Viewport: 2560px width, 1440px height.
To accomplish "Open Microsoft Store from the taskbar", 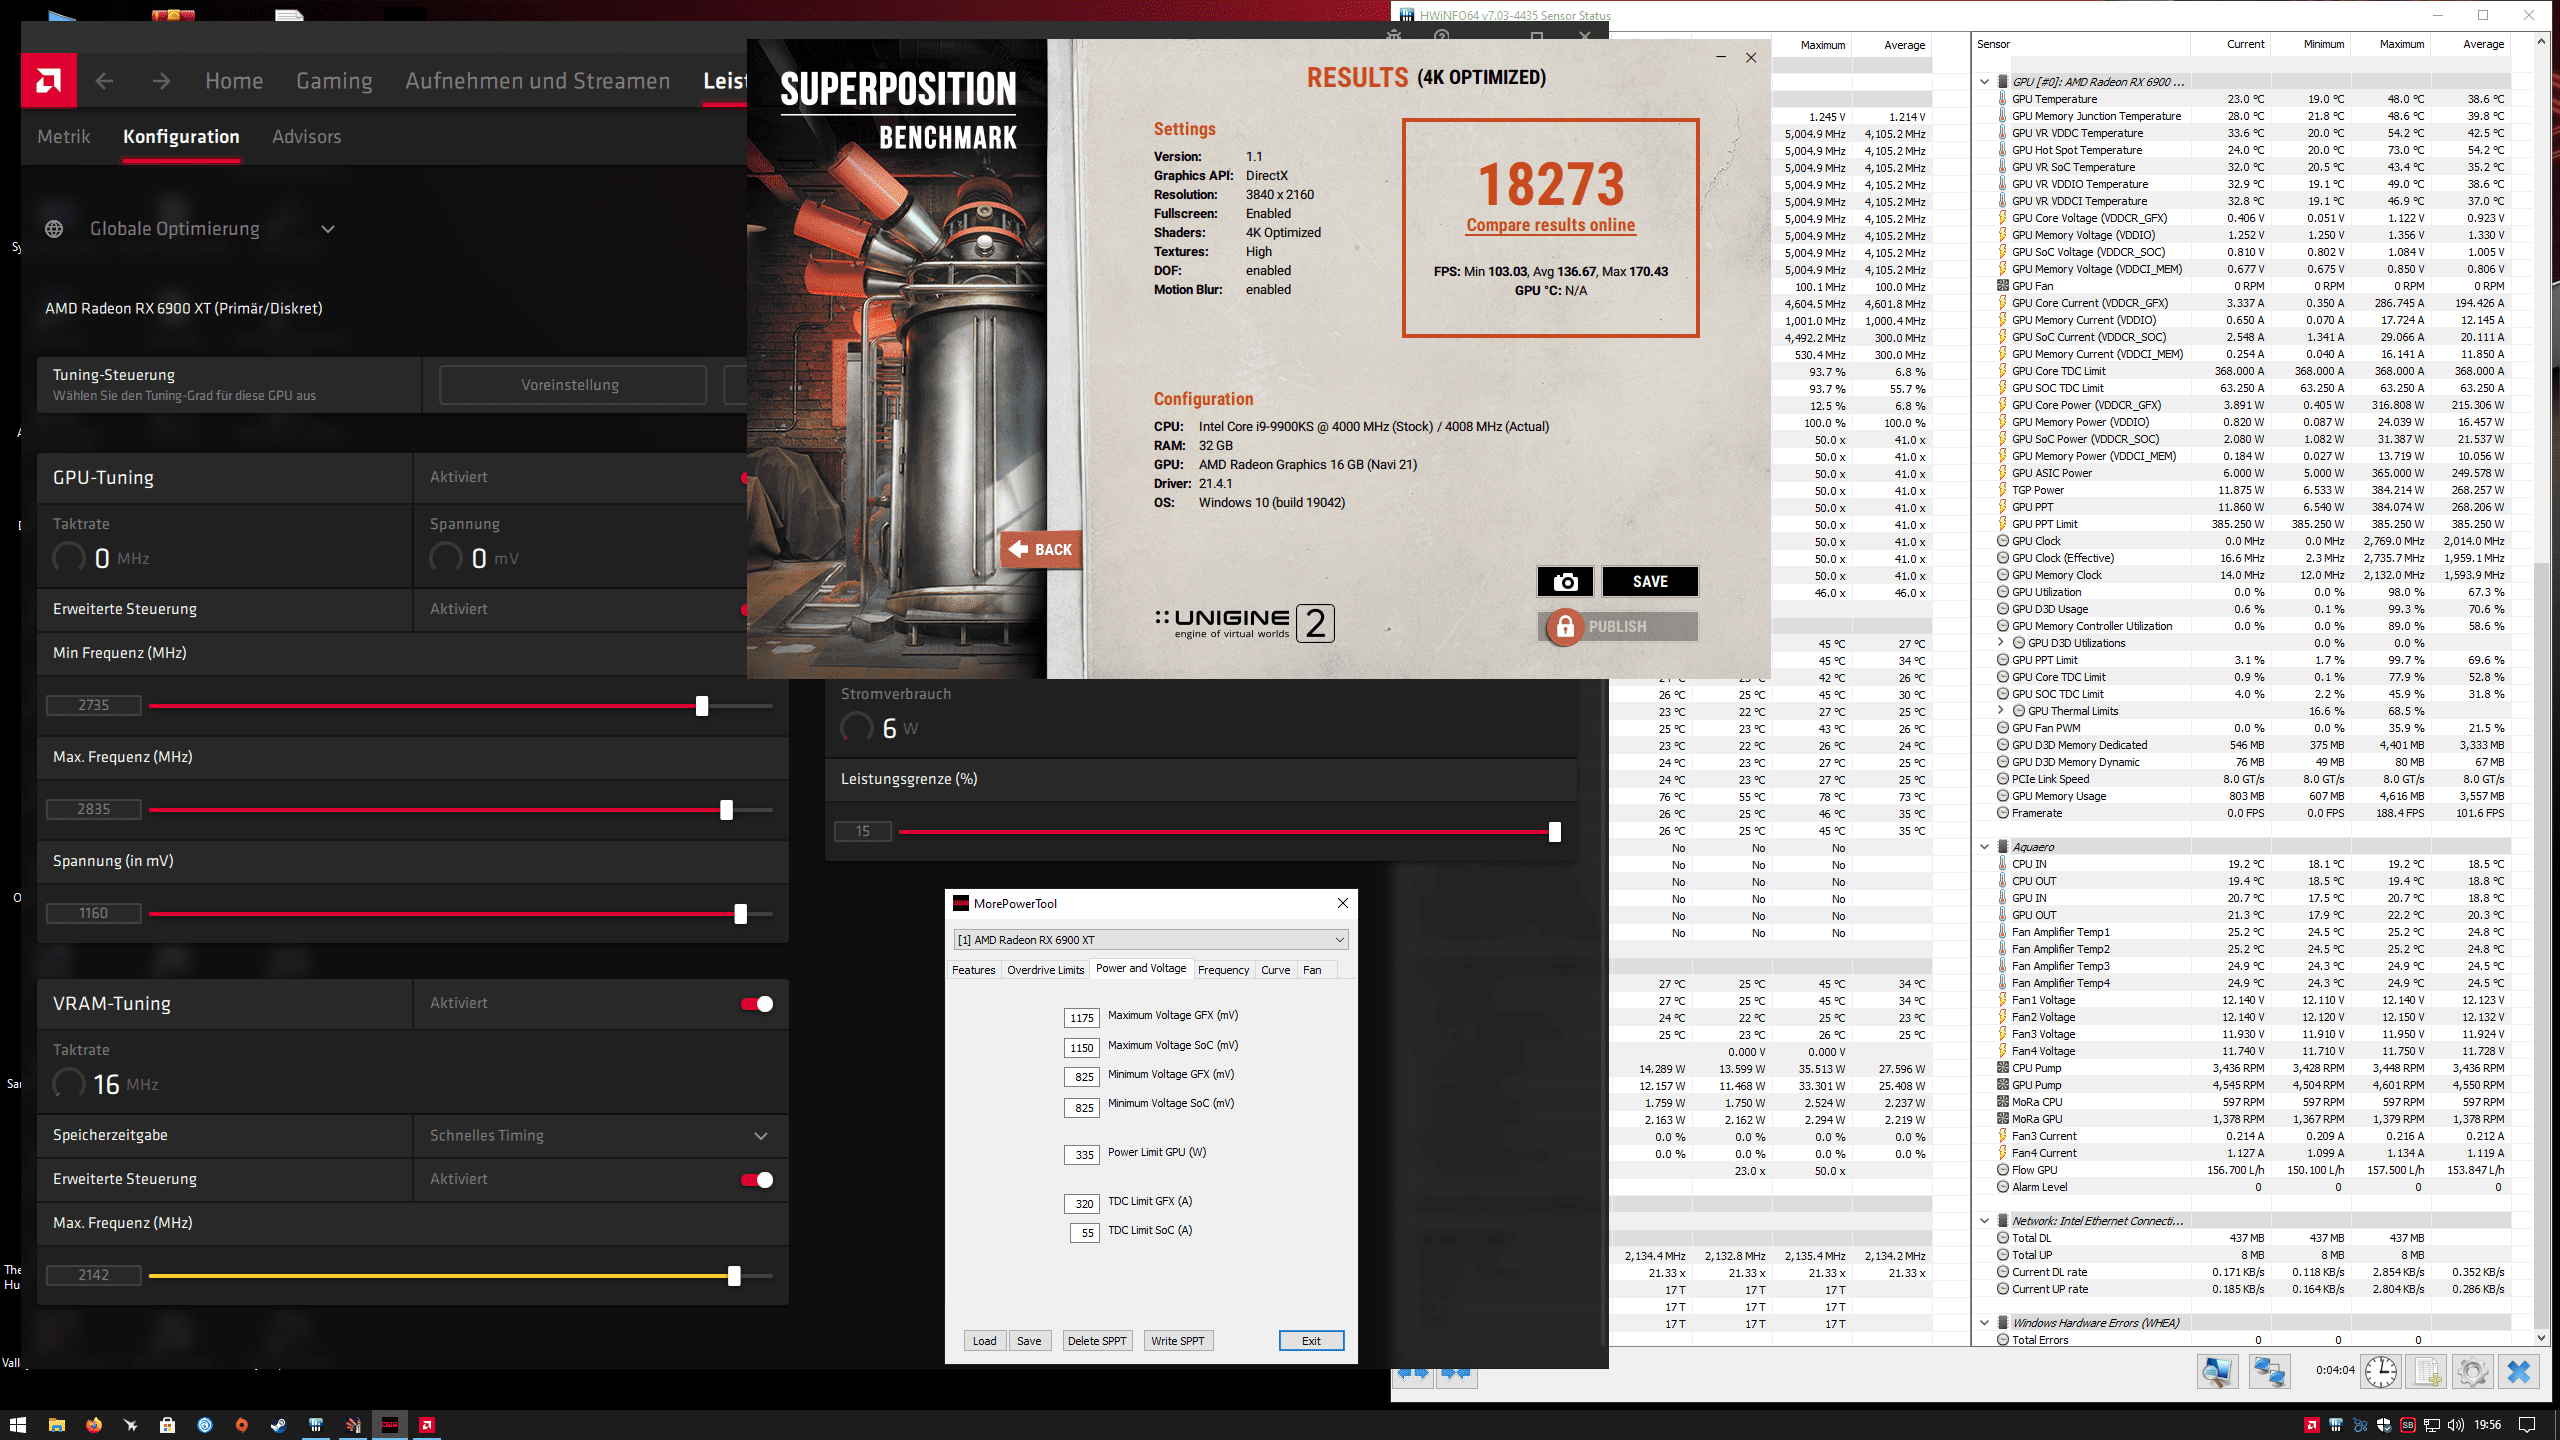I will (x=168, y=1425).
